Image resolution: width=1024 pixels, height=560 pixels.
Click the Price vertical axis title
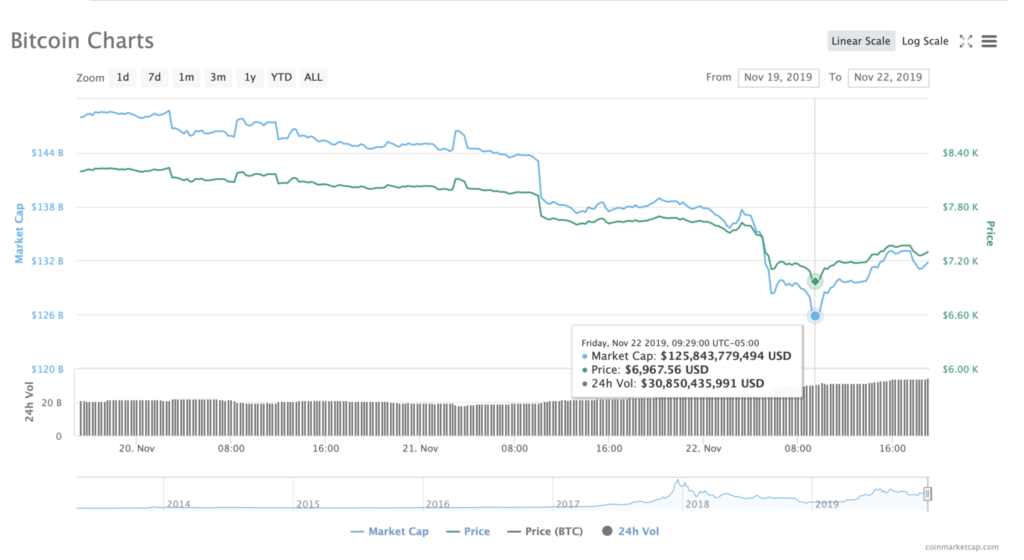(x=990, y=233)
